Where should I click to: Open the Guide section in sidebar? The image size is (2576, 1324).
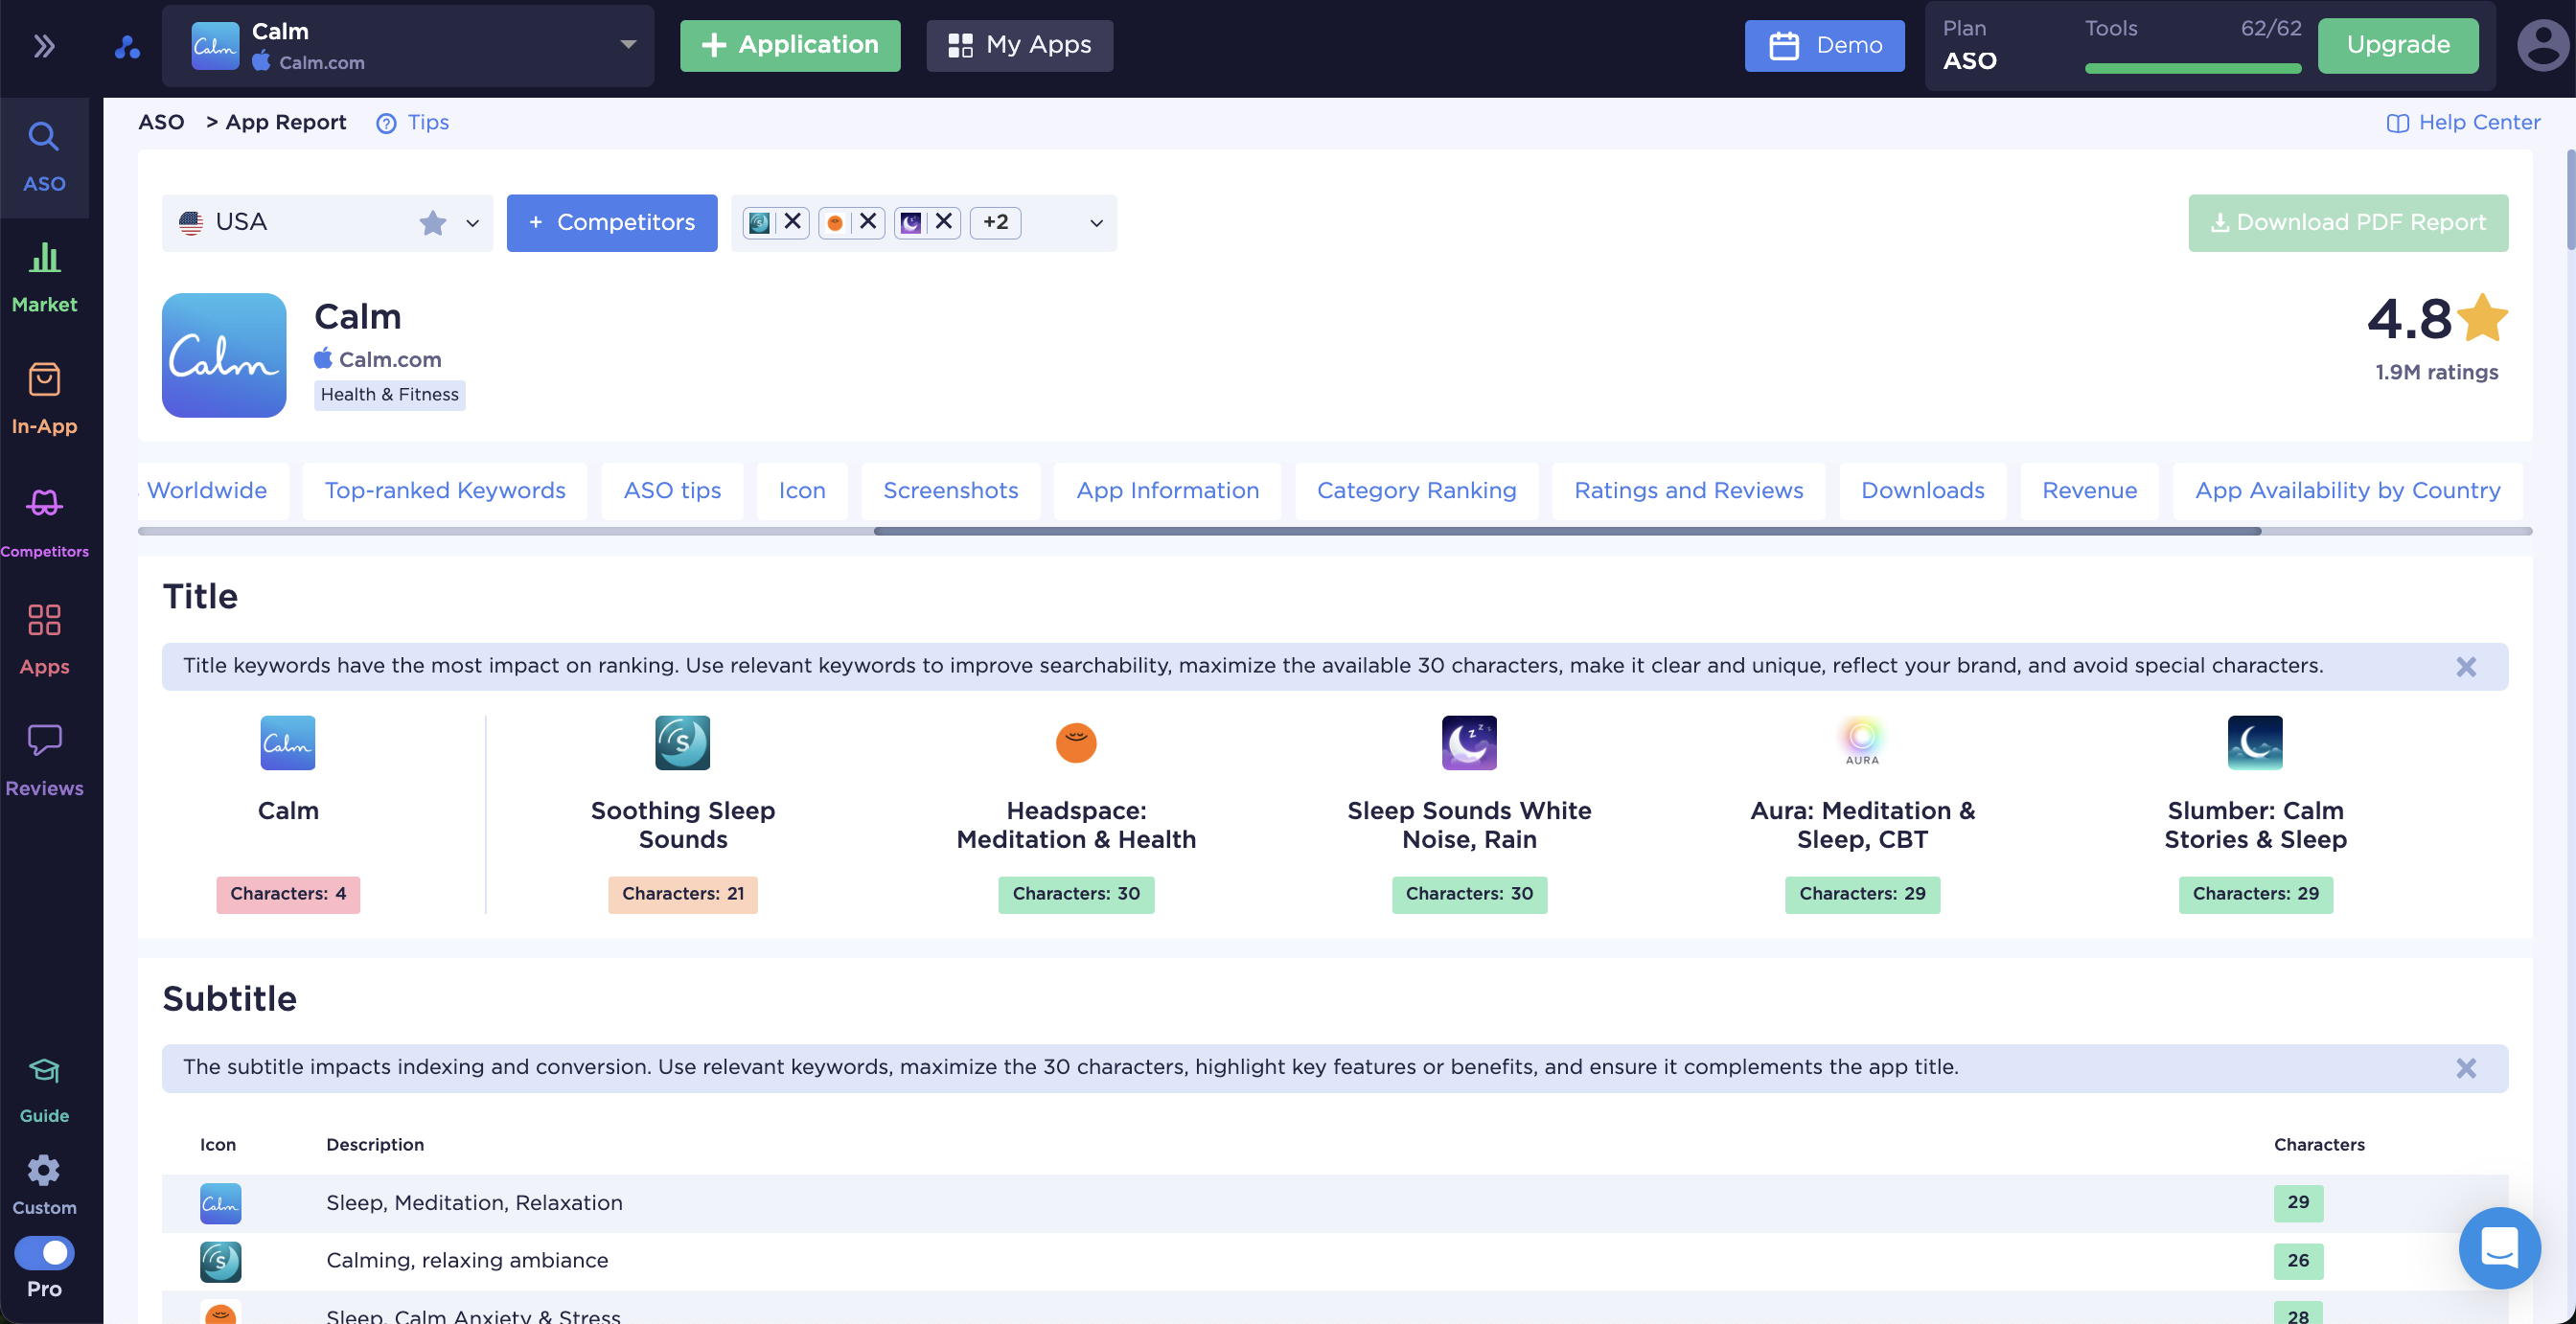(x=44, y=1091)
